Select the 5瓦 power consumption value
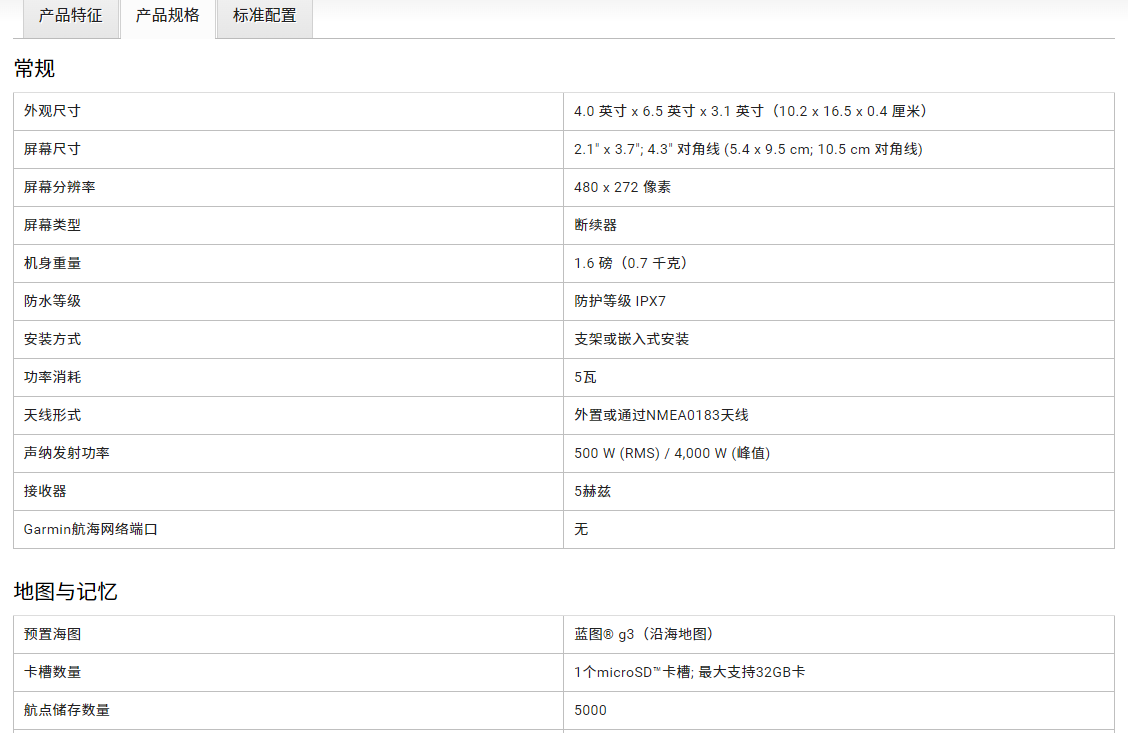 (x=585, y=377)
